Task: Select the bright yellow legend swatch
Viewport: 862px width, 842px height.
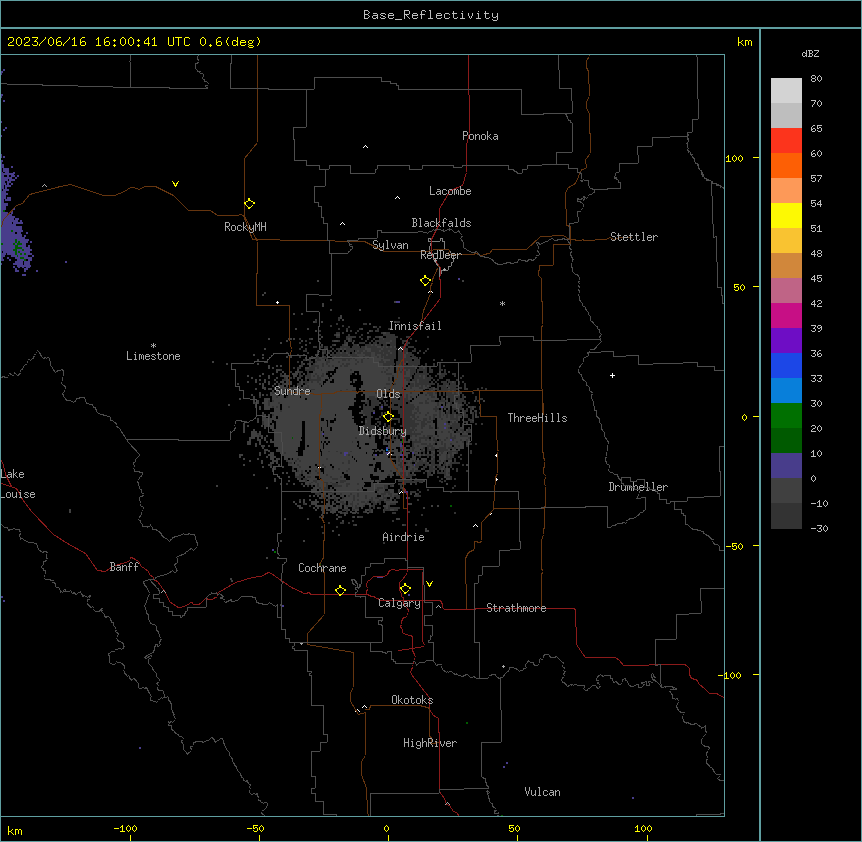Action: [786, 215]
